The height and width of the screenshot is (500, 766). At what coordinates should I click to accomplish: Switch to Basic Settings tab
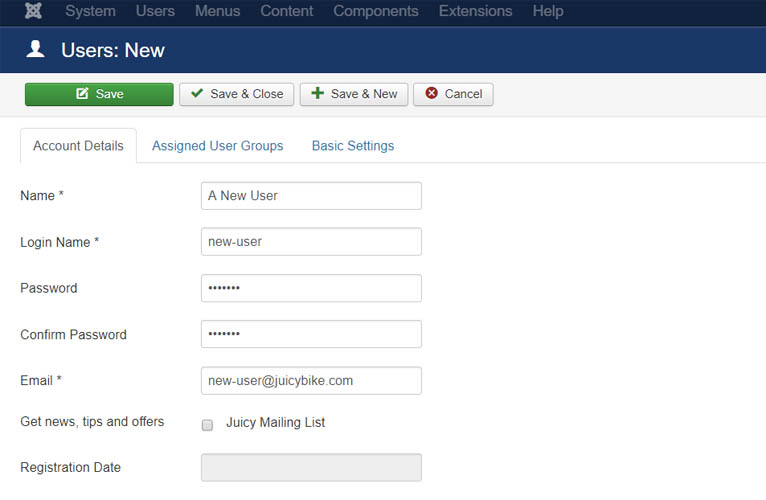(353, 146)
